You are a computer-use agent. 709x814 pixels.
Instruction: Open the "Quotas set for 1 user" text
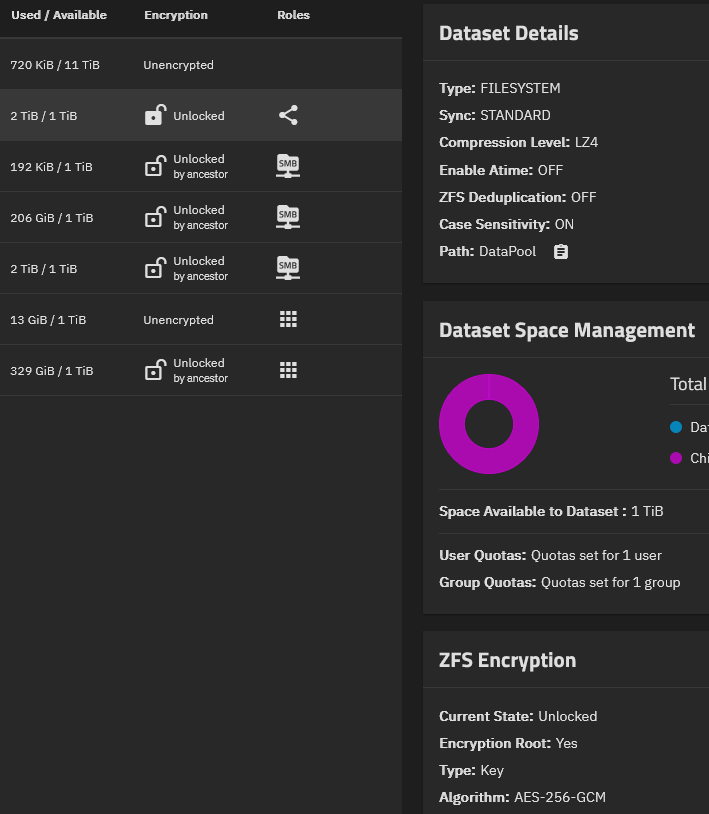596,555
